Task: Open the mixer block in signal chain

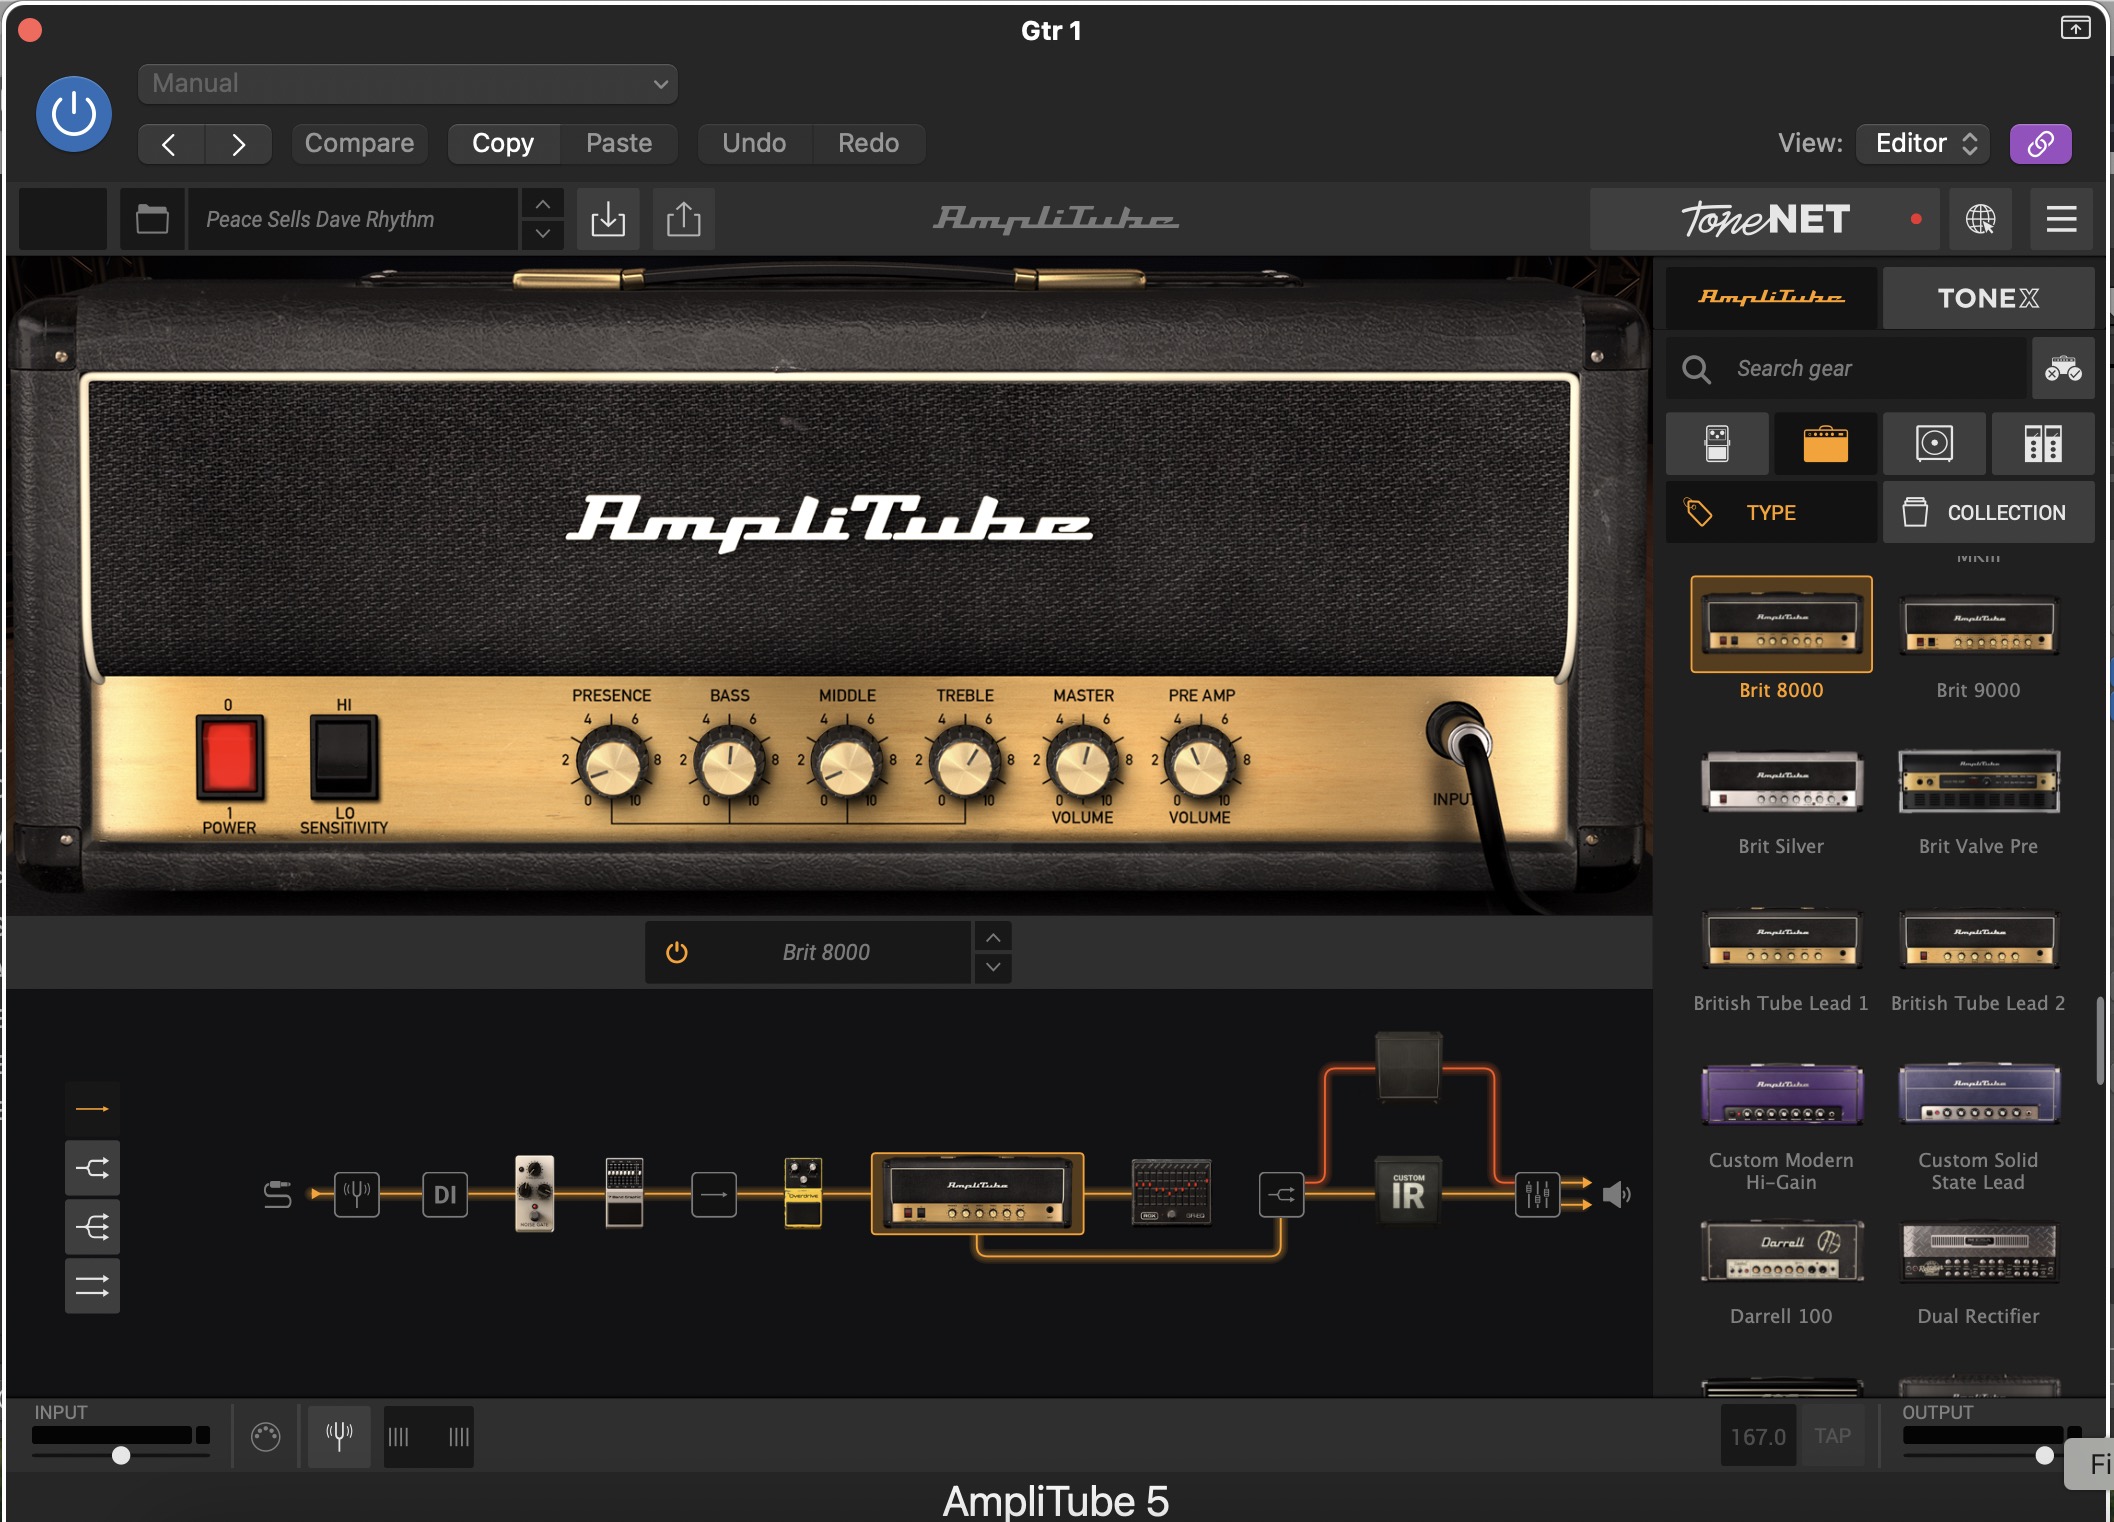Action: coord(1537,1194)
